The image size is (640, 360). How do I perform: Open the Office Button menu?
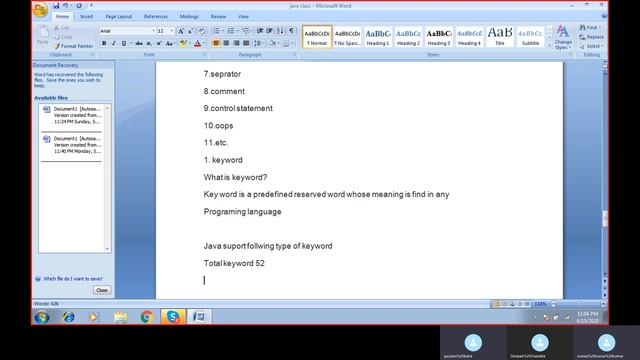click(x=40, y=10)
